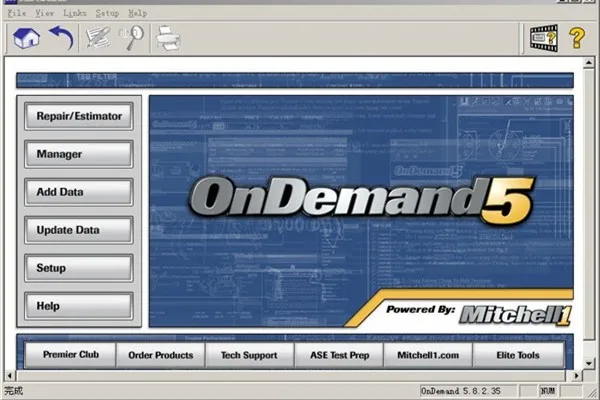Screen dimensions: 600x400
Task: Select the Add Data button
Action: (x=79, y=192)
